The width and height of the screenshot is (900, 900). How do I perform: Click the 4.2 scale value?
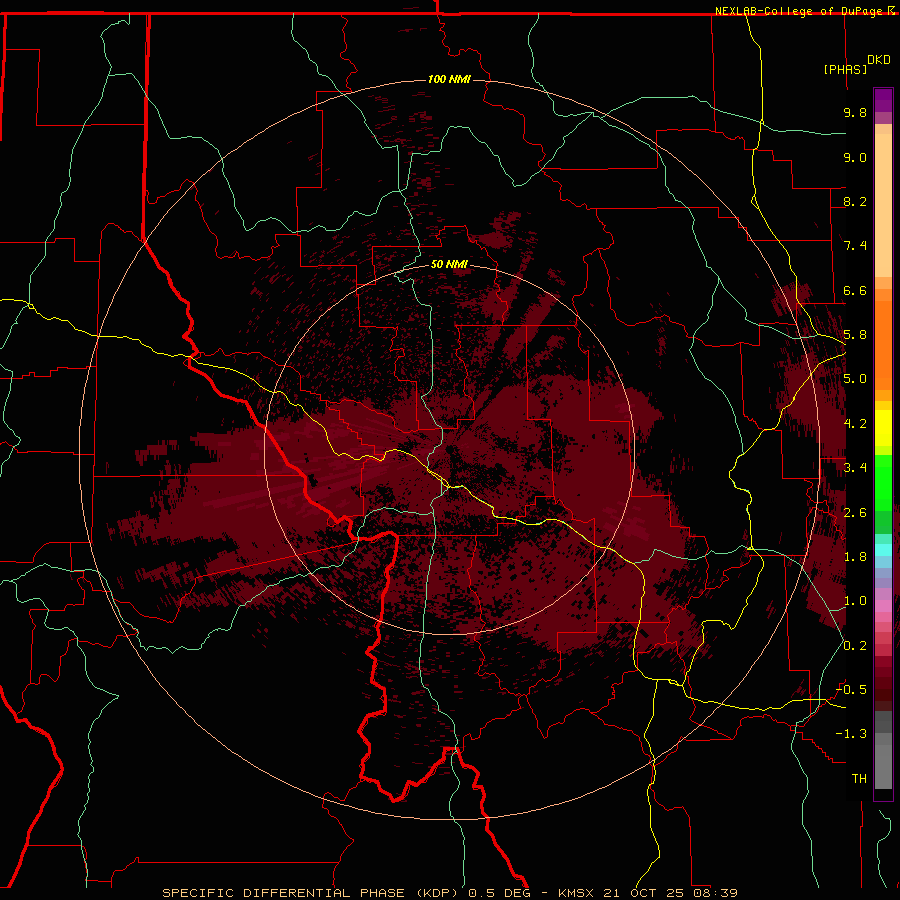(x=855, y=424)
